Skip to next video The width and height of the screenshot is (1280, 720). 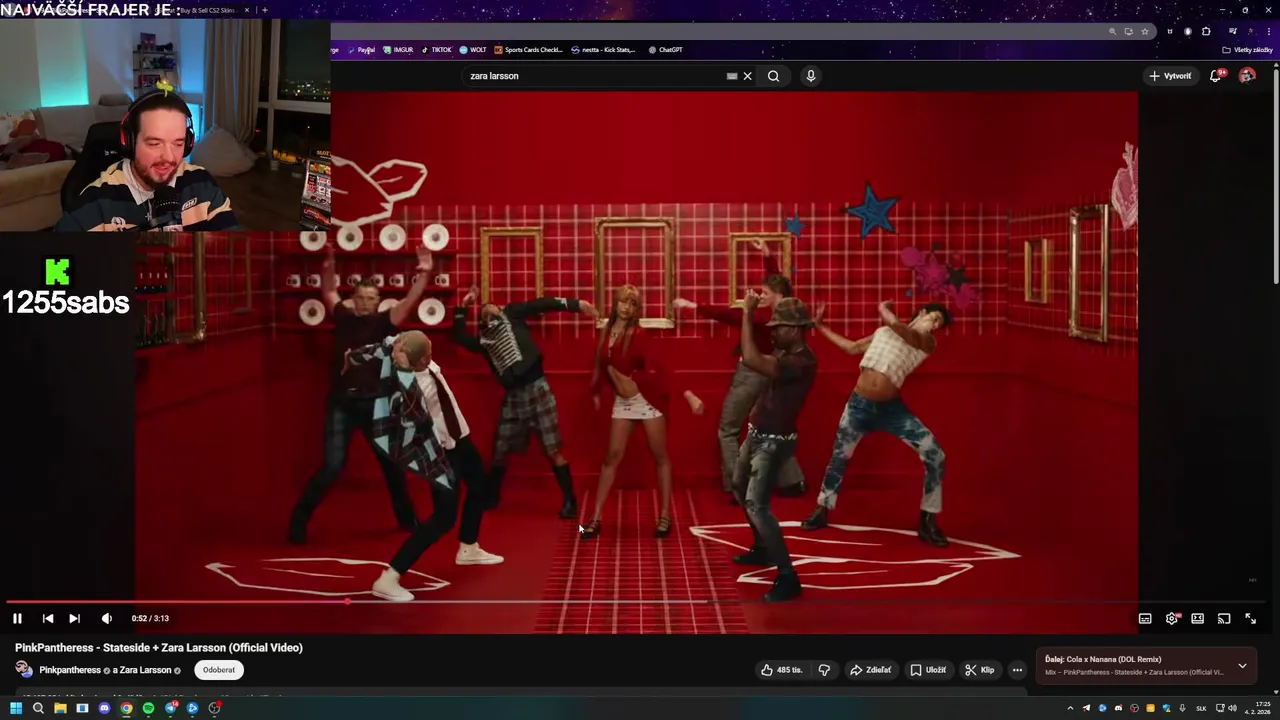(74, 618)
